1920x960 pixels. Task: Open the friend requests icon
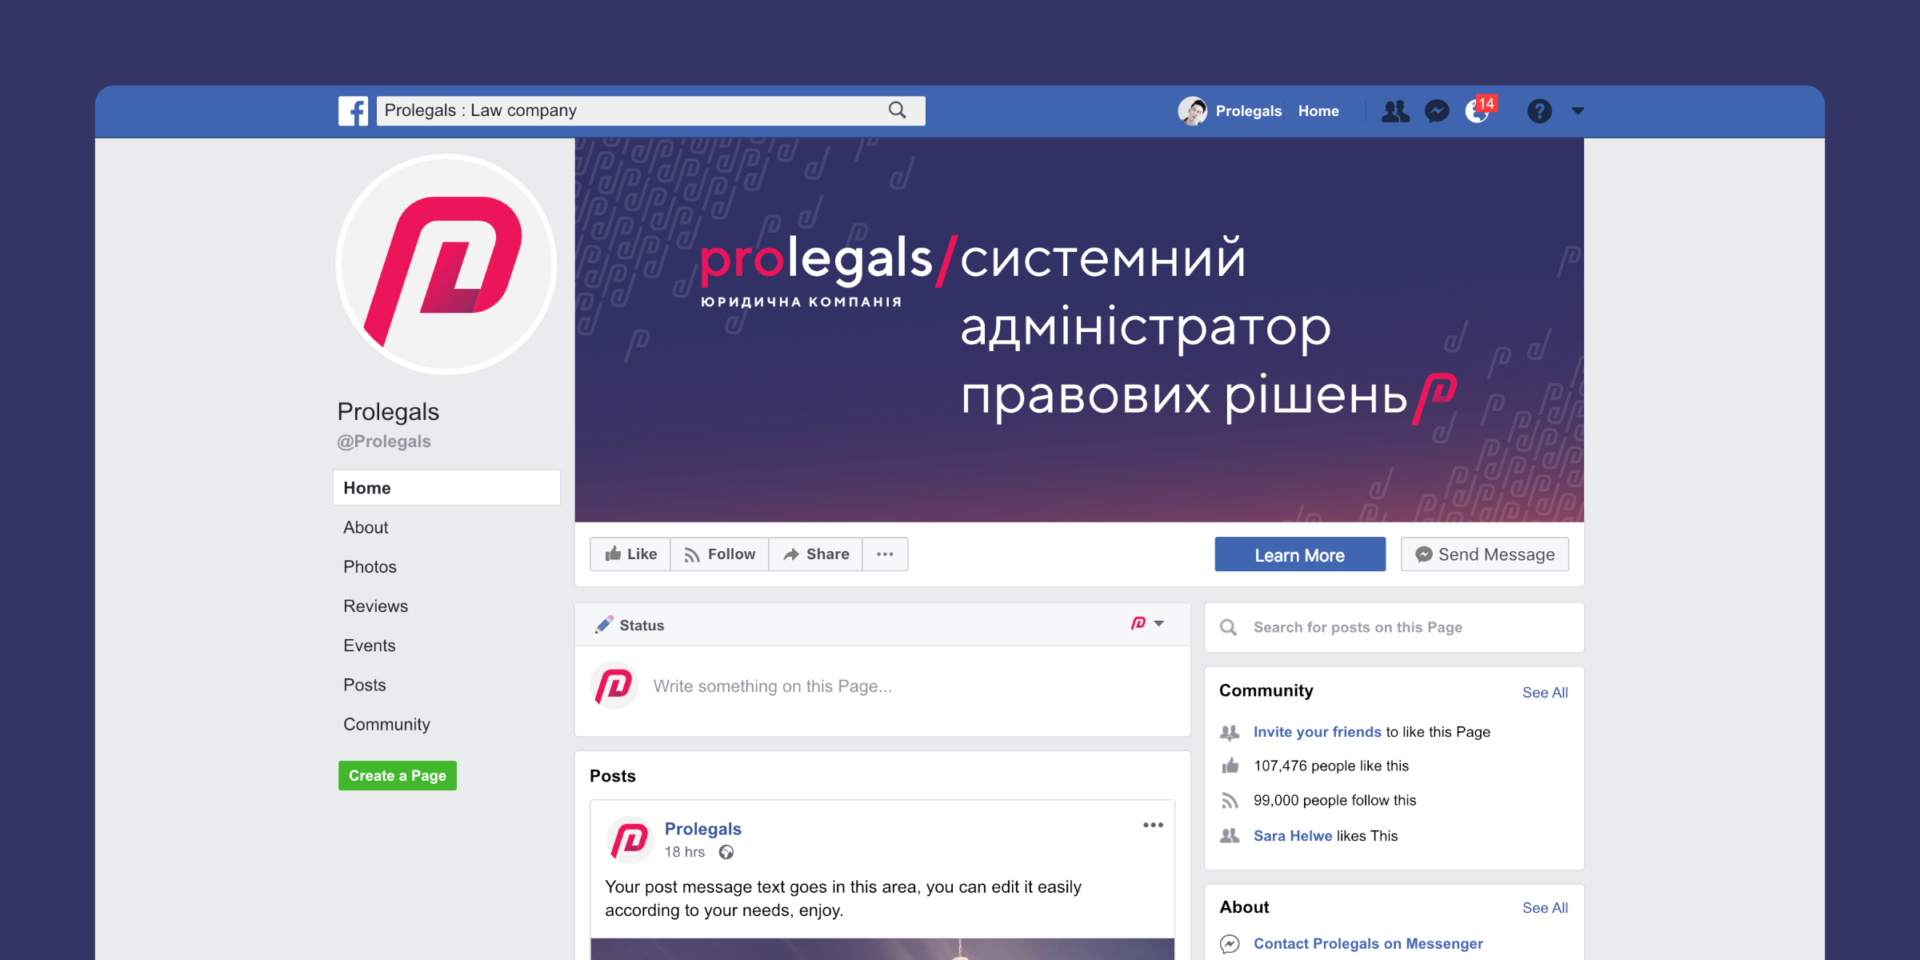click(1395, 111)
